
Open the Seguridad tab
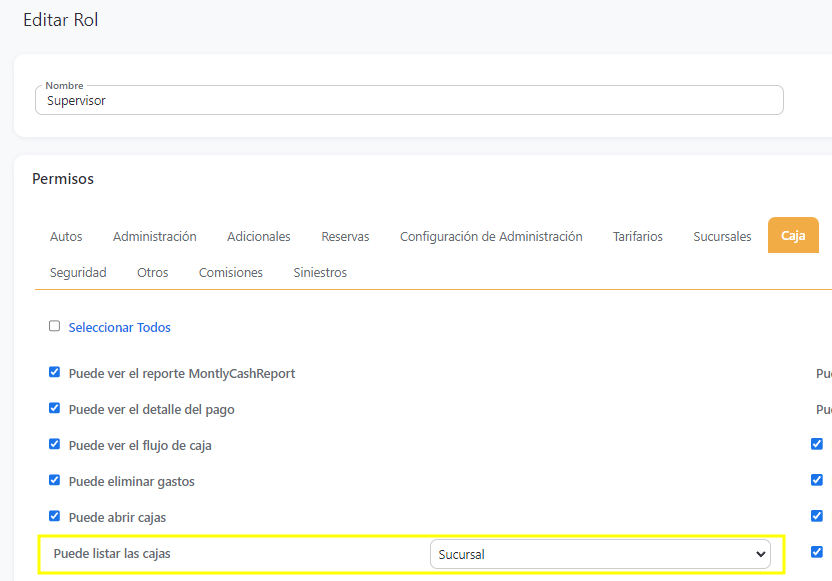[x=78, y=273]
